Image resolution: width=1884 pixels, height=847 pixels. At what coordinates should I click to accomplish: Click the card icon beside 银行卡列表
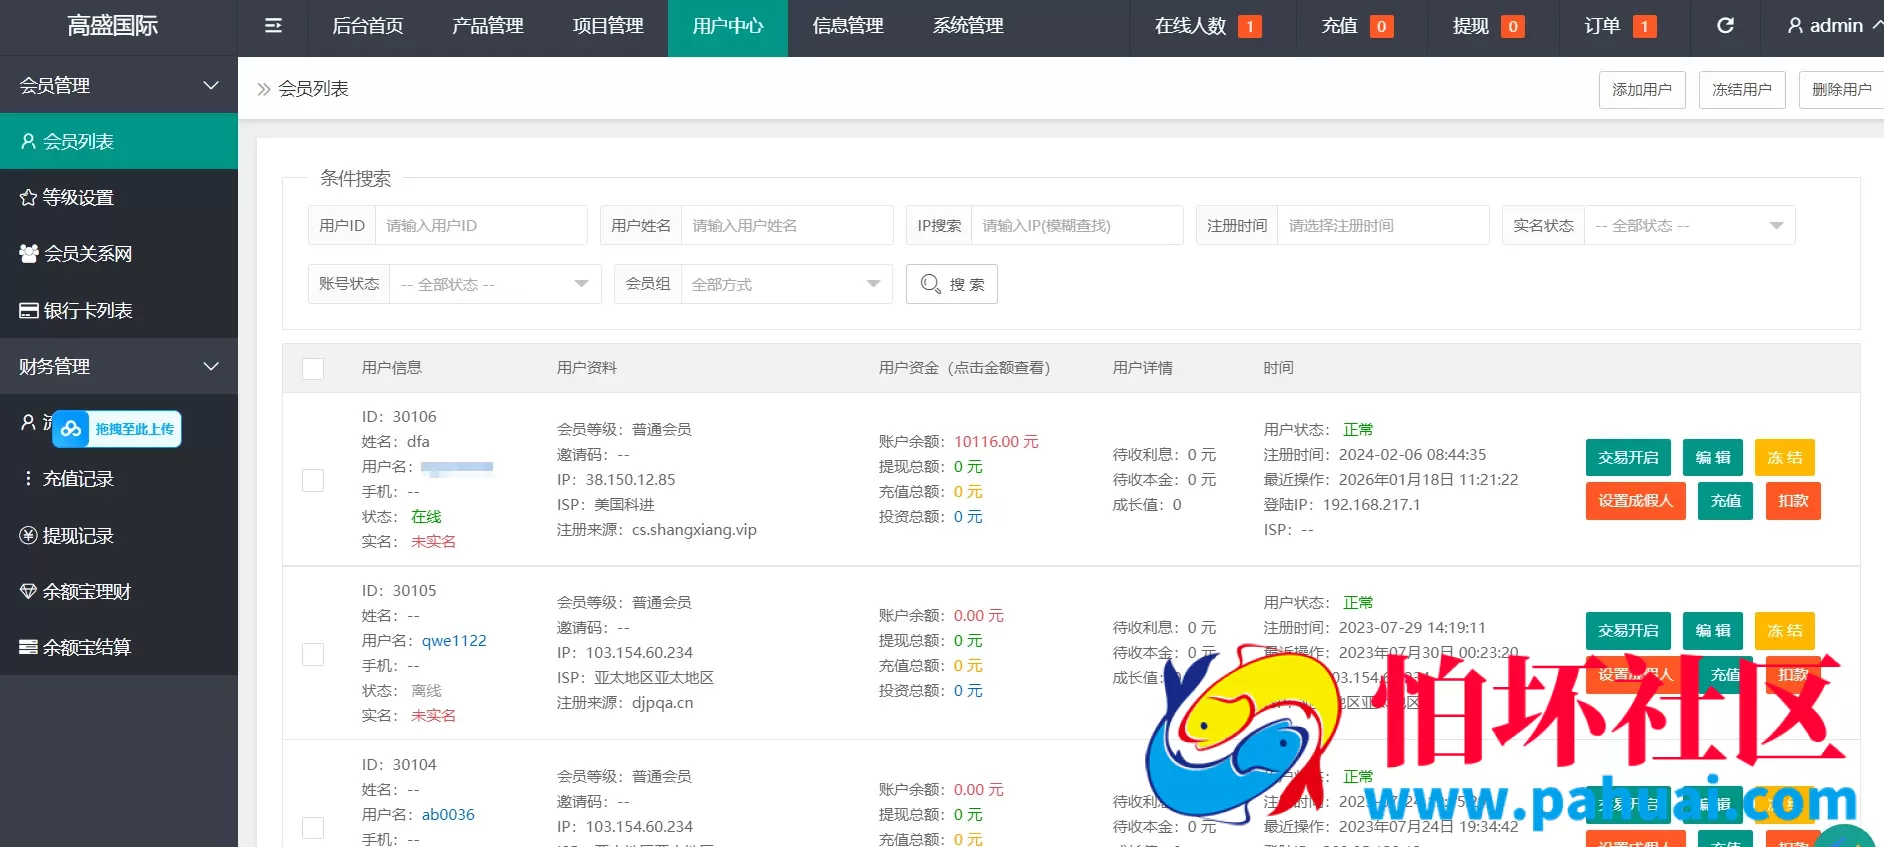[29, 311]
